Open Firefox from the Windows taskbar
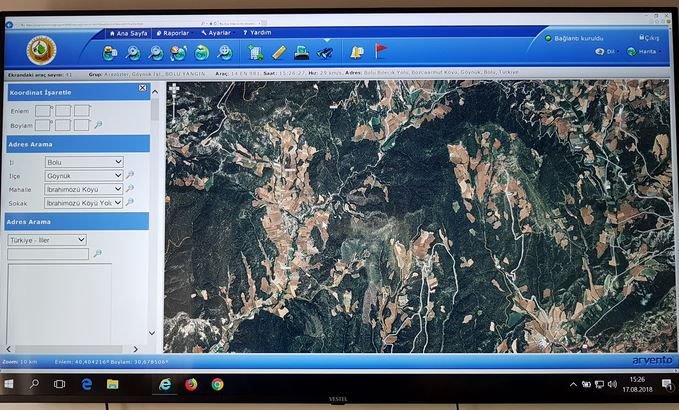The image size is (679, 410). pos(191,383)
